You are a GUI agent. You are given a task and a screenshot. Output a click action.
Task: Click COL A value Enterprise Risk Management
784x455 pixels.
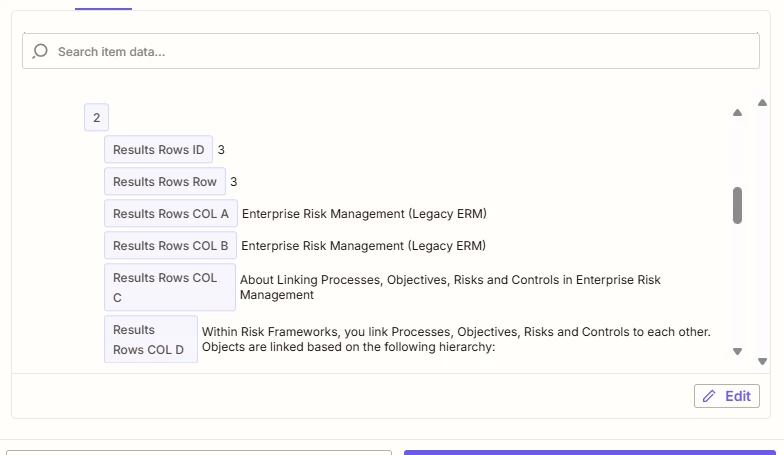pyautogui.click(x=364, y=214)
